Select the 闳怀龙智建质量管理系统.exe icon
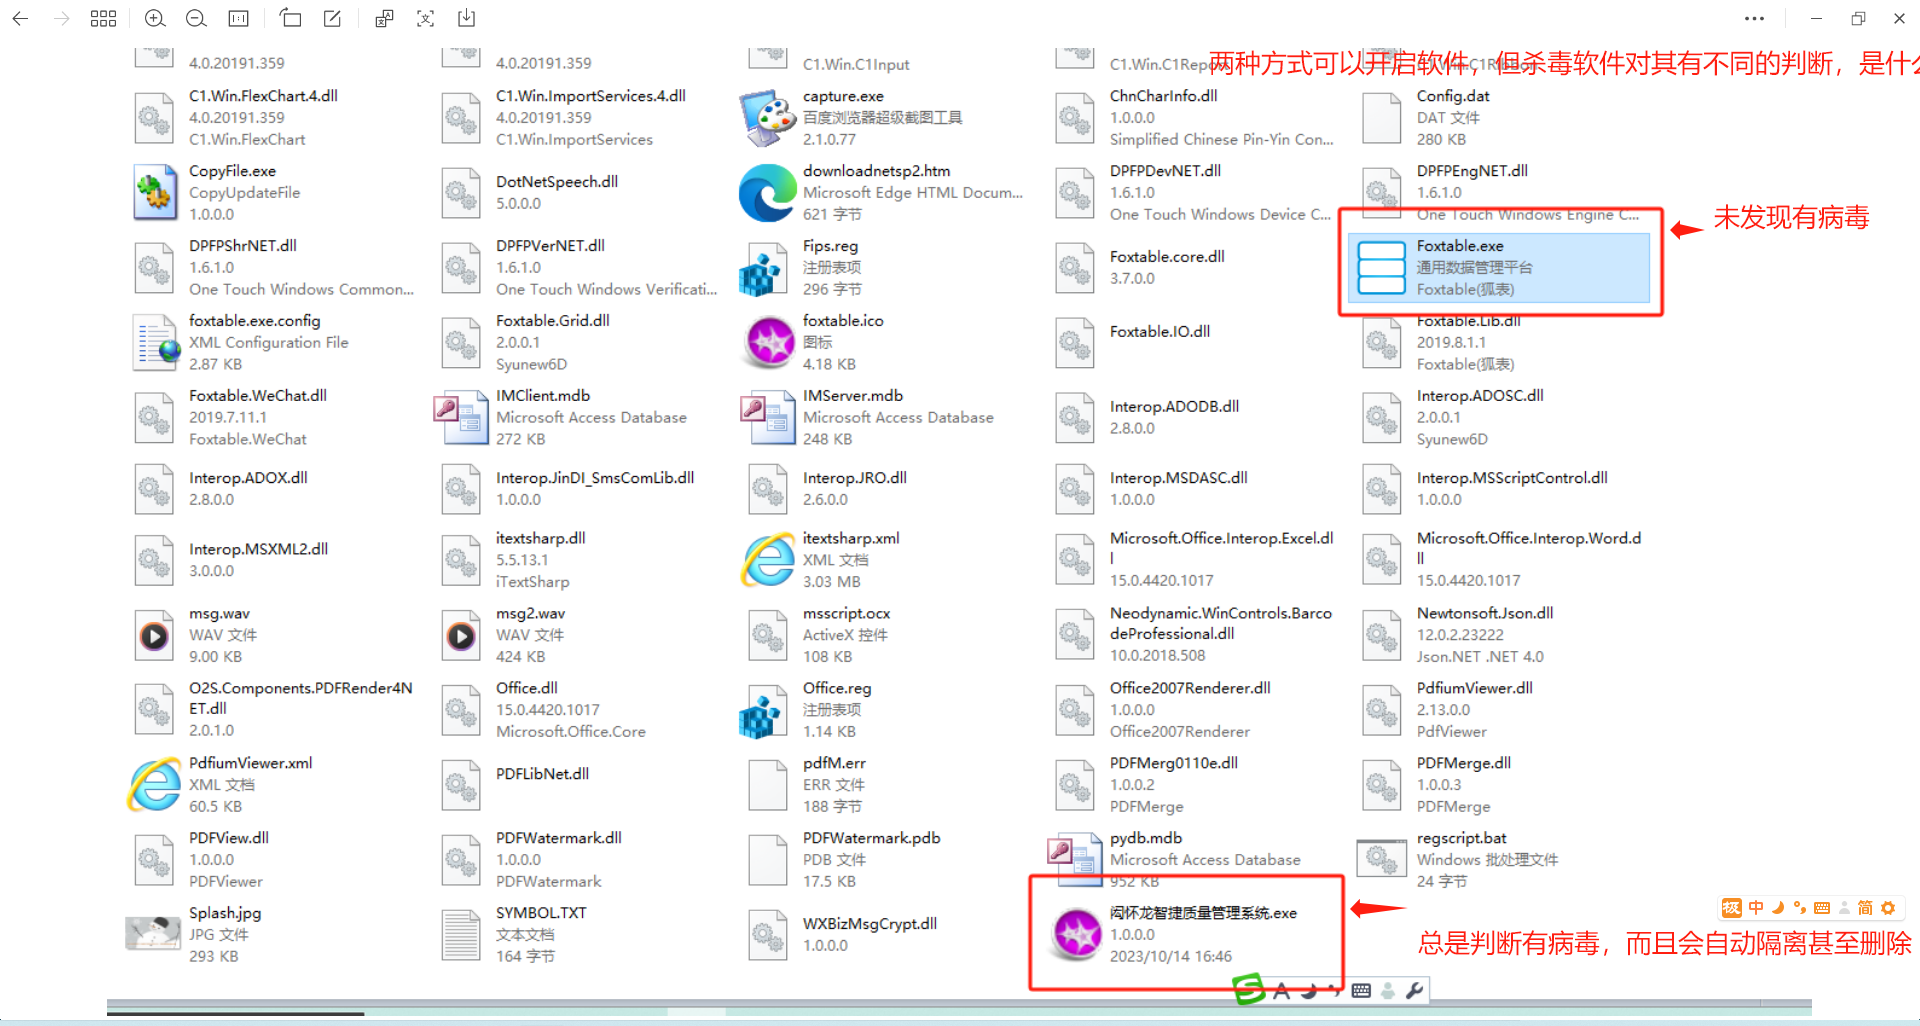Image resolution: width=1920 pixels, height=1026 pixels. coord(1077,935)
